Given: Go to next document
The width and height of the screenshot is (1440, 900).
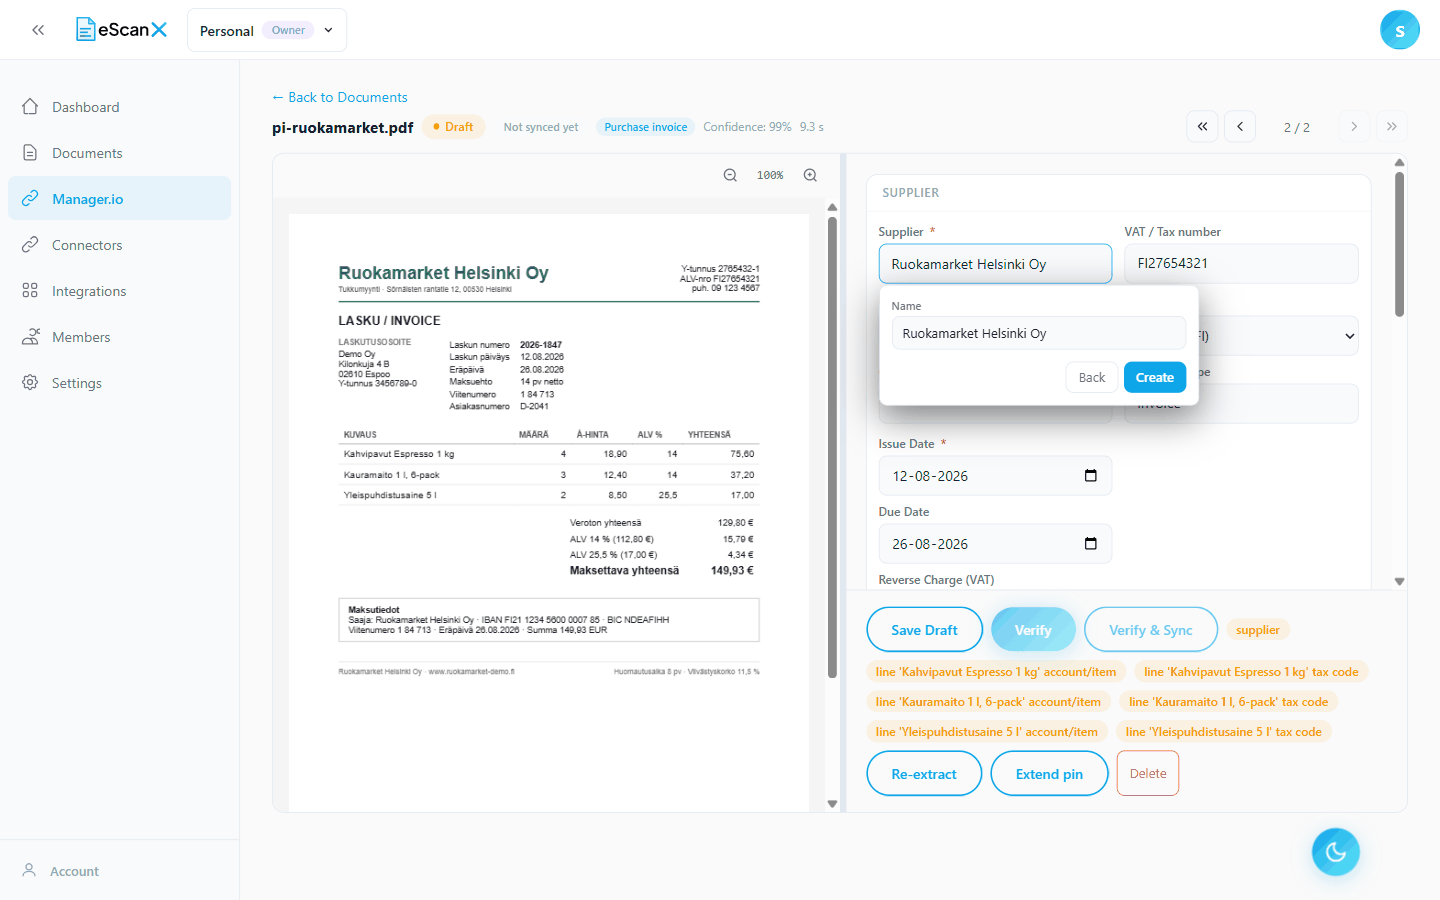Looking at the screenshot, I should coord(1354,127).
